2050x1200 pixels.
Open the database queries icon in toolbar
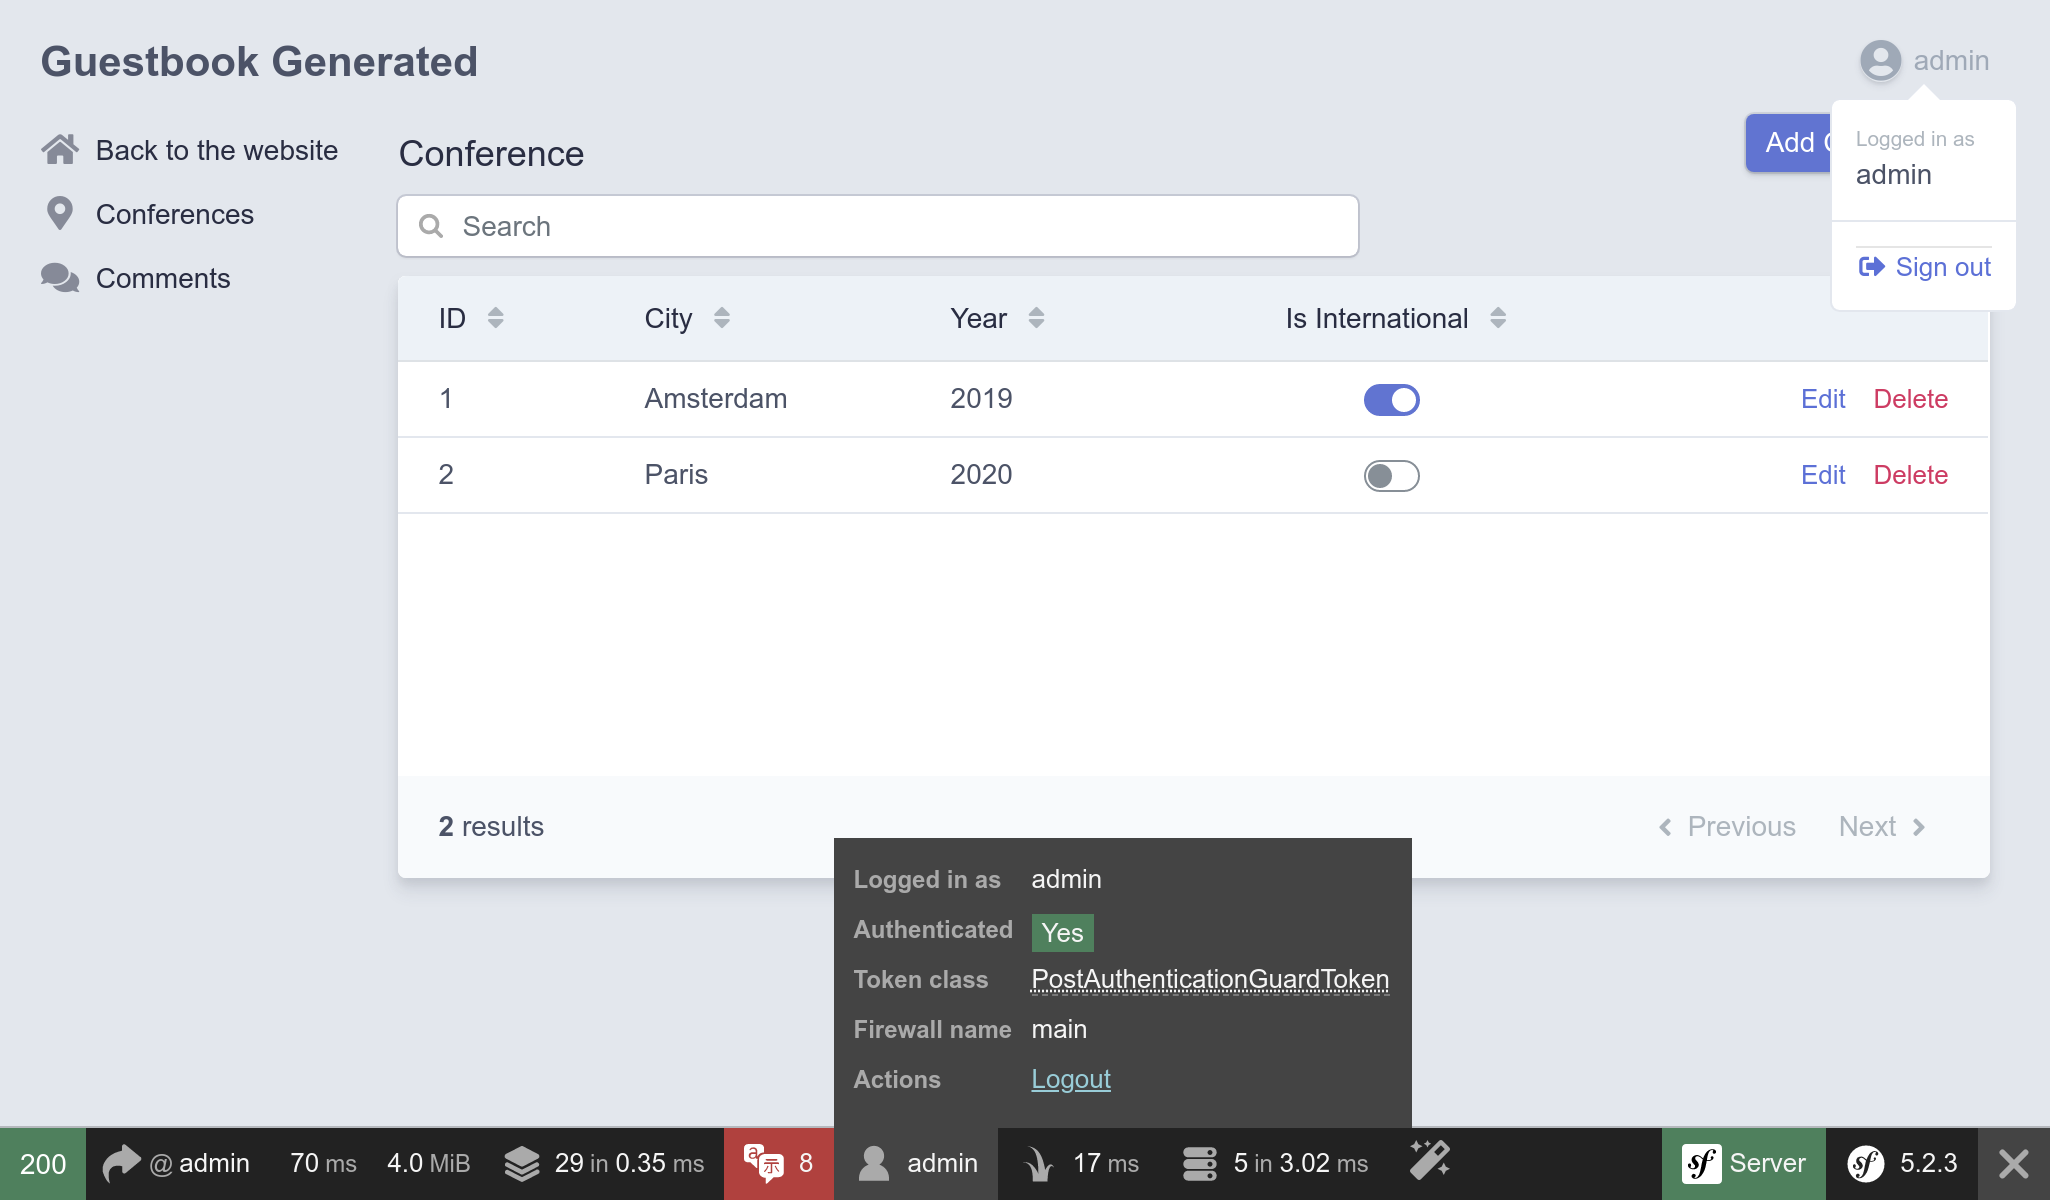tap(1199, 1163)
